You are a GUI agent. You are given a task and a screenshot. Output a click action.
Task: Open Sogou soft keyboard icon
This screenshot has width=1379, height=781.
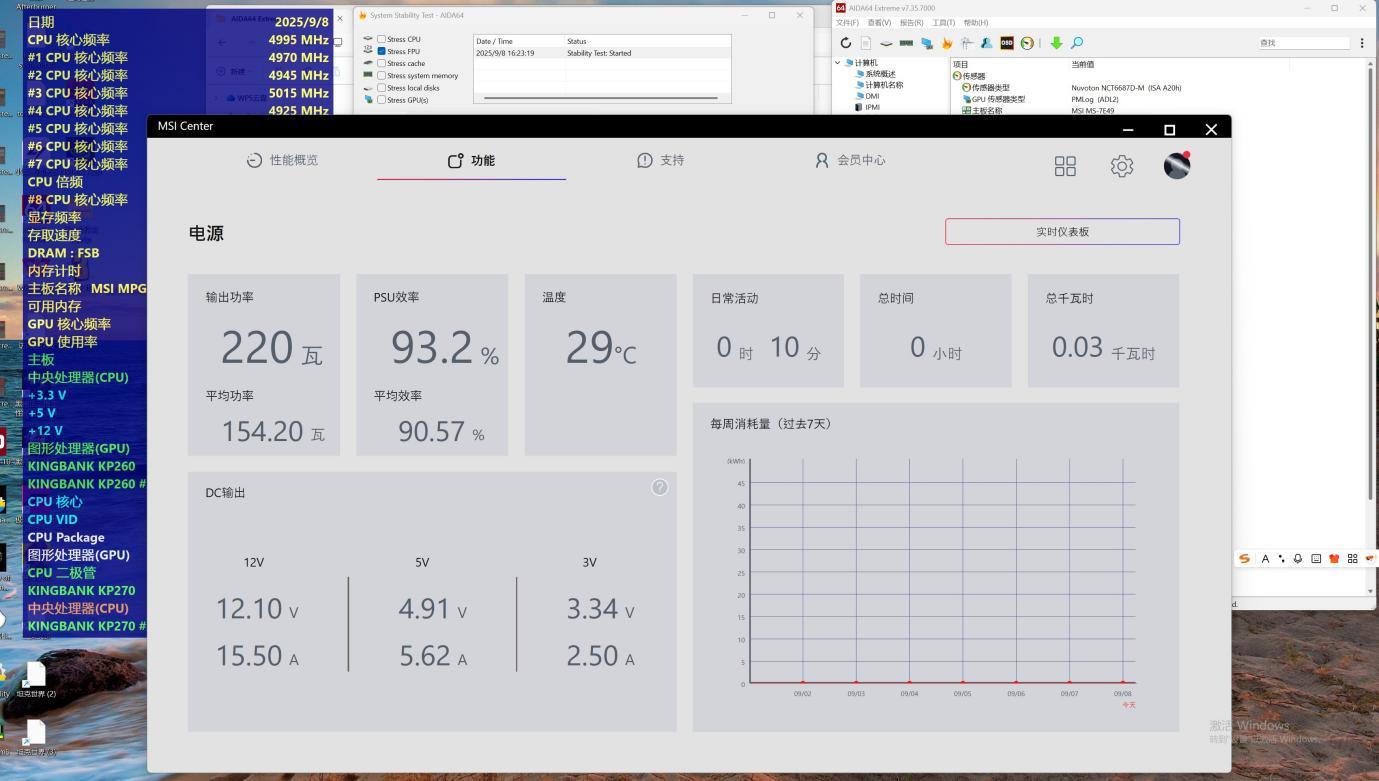(x=1316, y=559)
